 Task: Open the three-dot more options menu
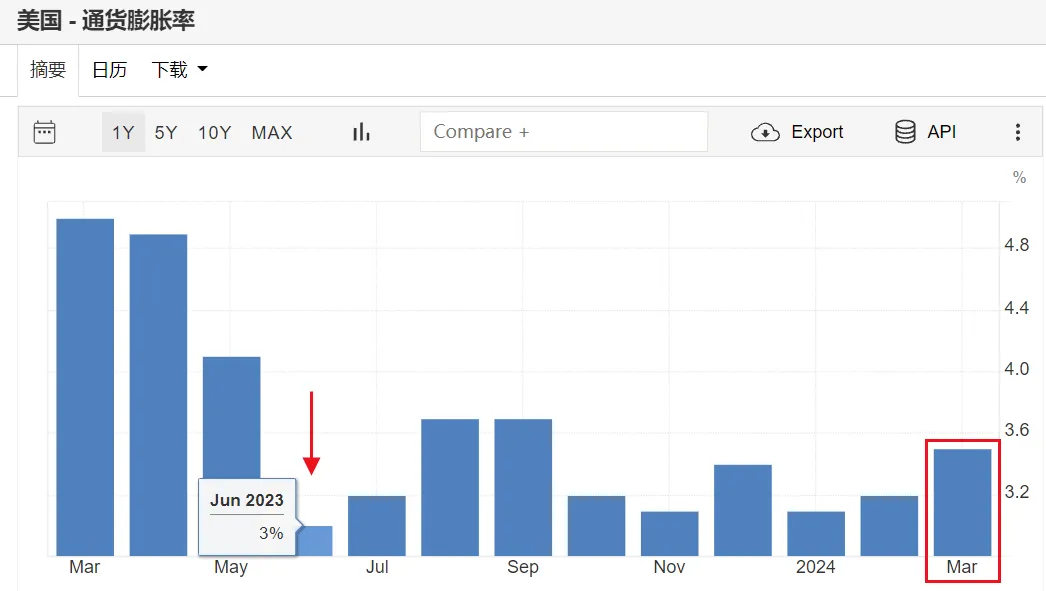pos(1018,132)
